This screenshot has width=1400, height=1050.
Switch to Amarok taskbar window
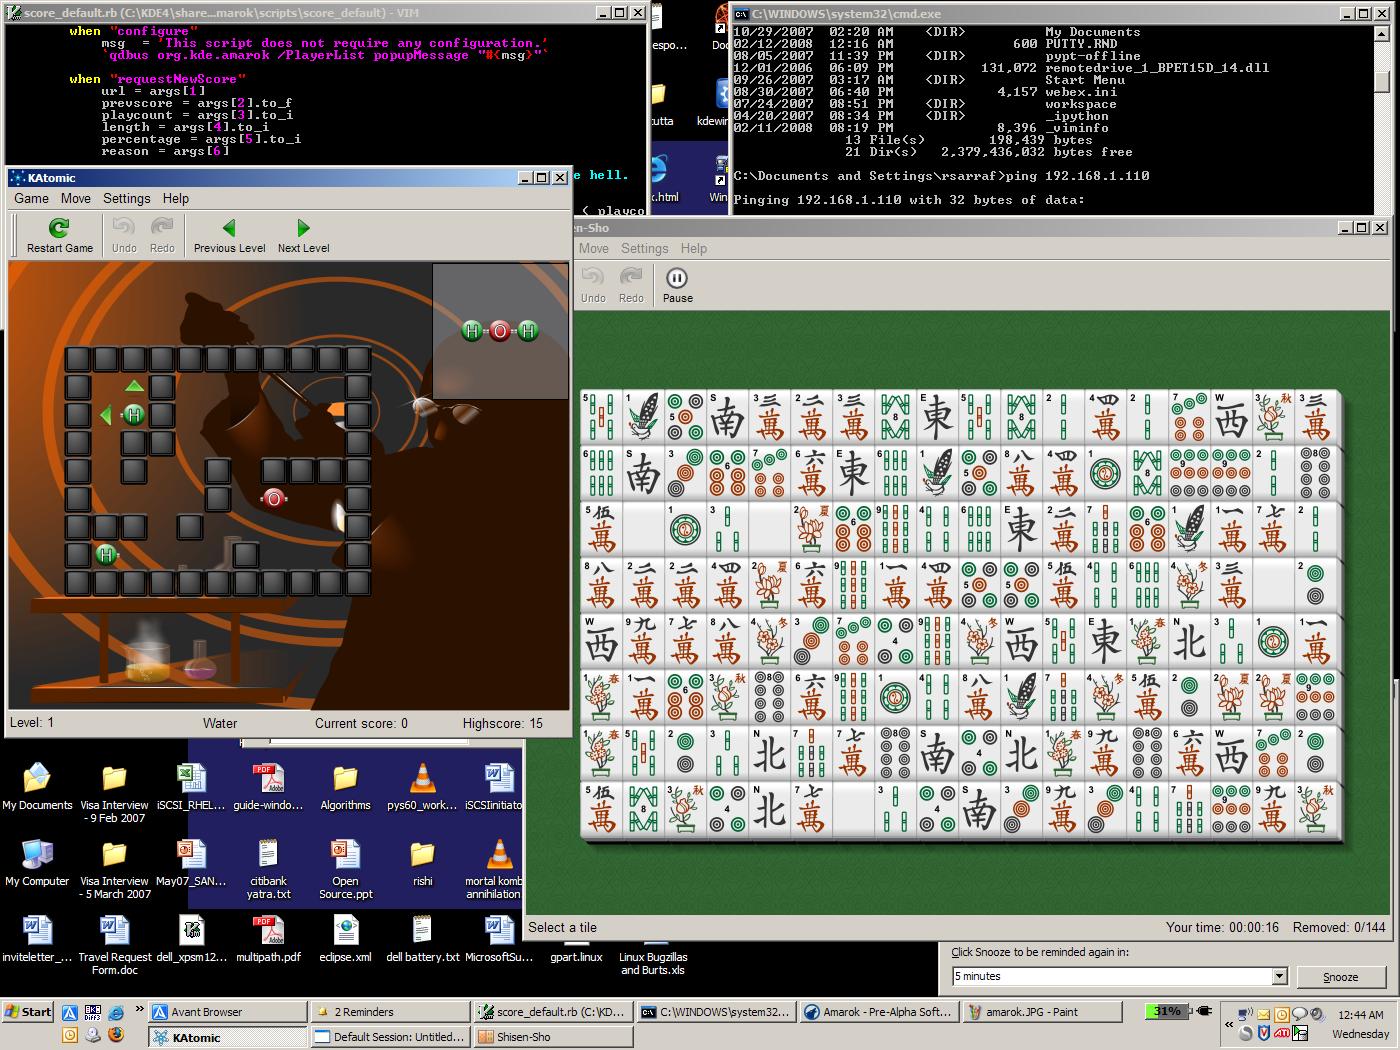click(878, 1012)
